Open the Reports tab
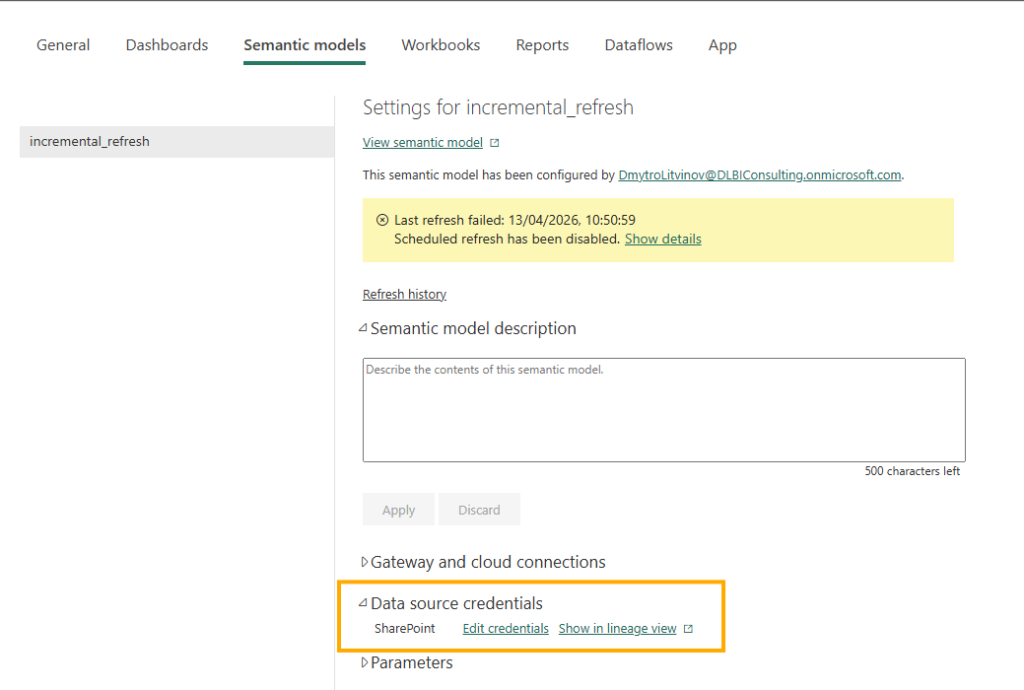This screenshot has height=690, width=1024. [542, 45]
